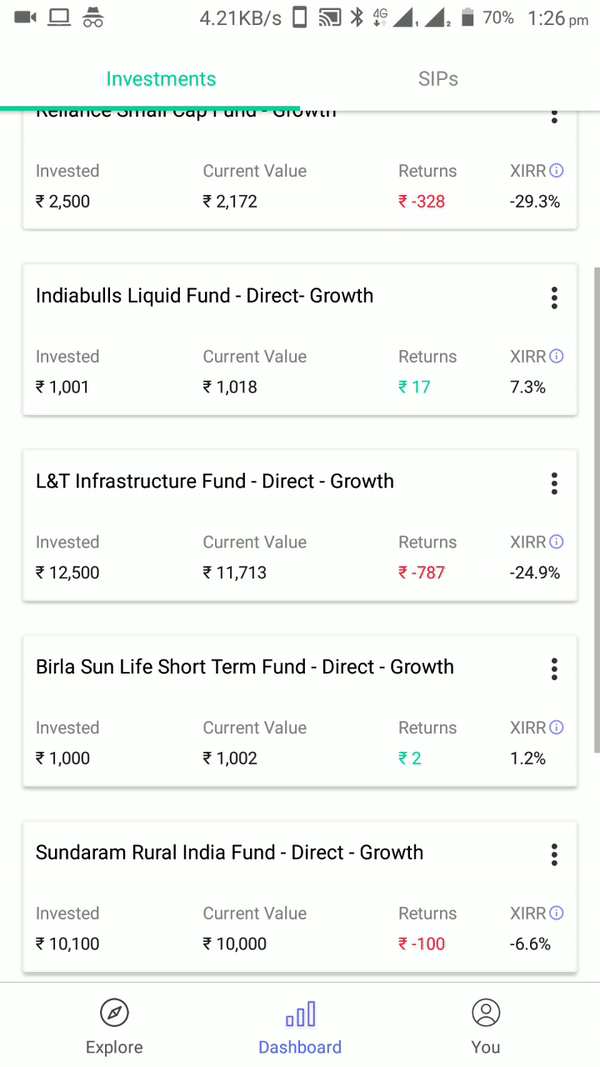The image size is (600, 1067).
Task: Tap XIRR info icon on Birla Sun Life fund
Action: (x=556, y=727)
